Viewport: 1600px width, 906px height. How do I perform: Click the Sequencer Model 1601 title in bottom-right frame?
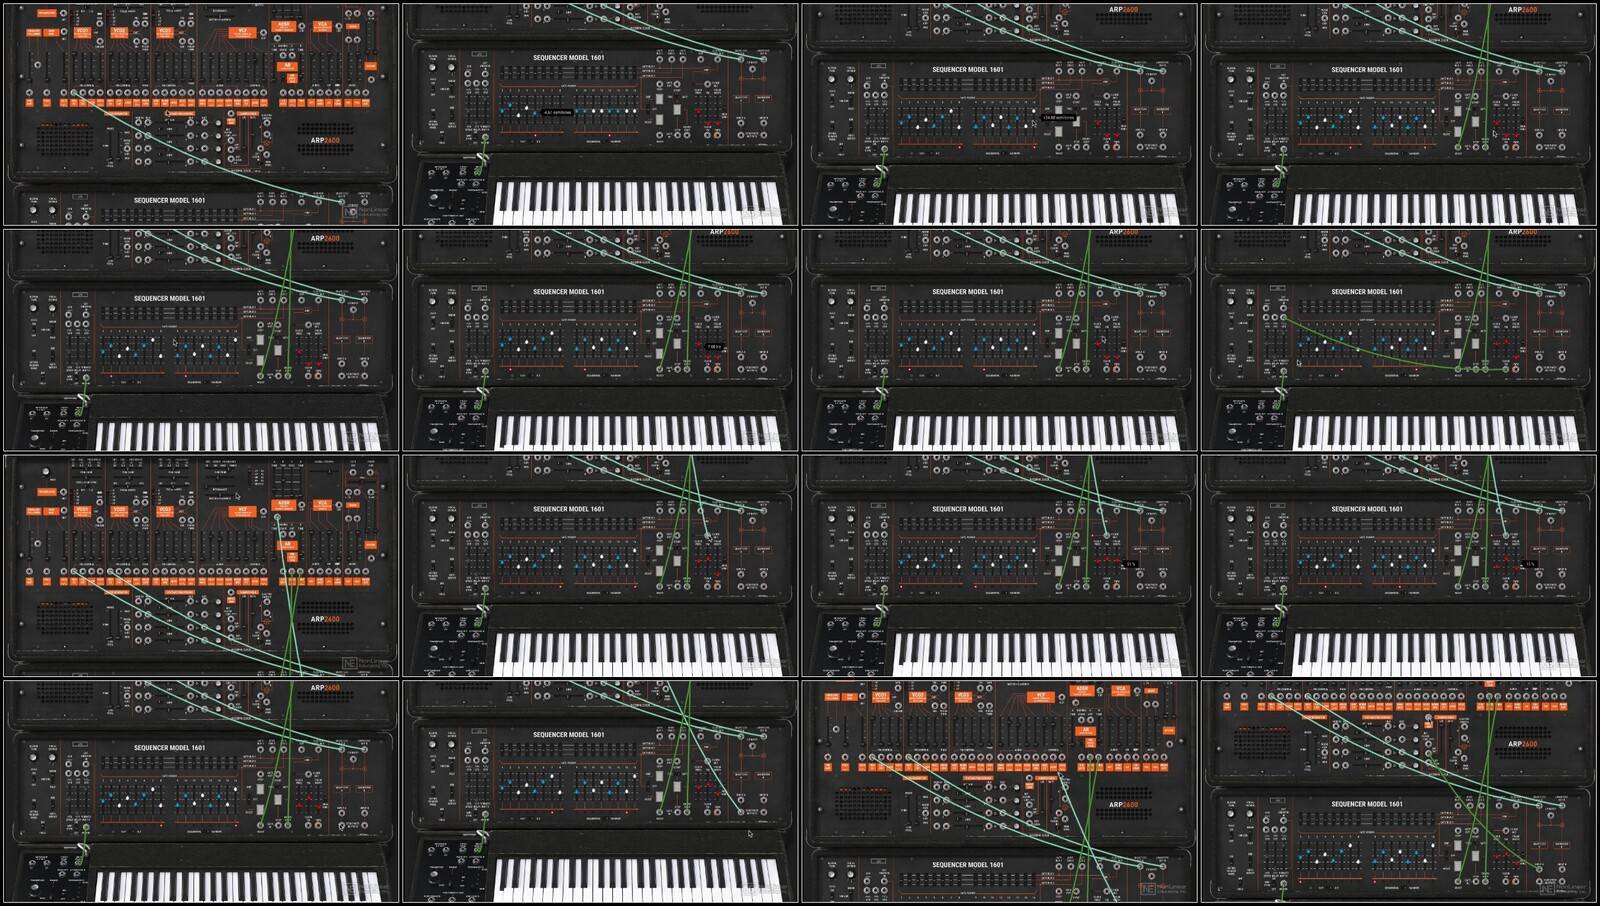[1366, 804]
